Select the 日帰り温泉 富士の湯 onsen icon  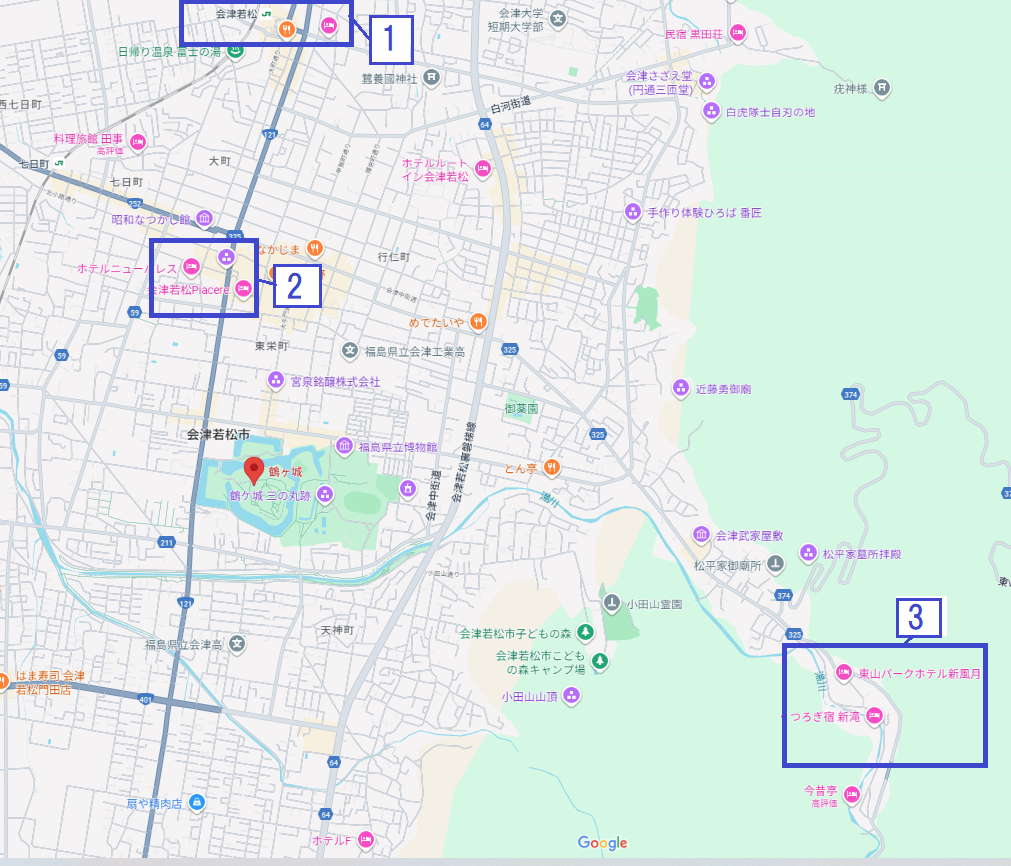(x=235, y=50)
